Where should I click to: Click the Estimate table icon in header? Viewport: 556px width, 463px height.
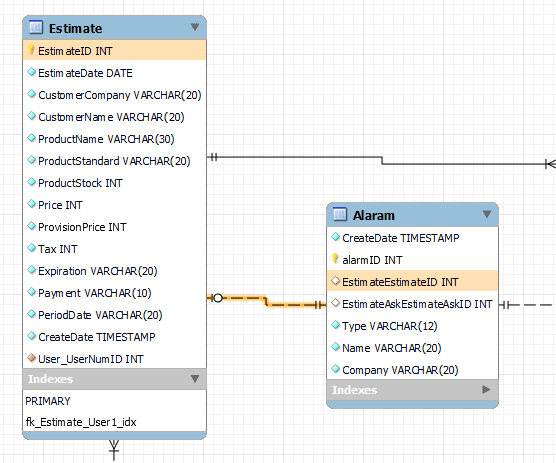click(35, 27)
